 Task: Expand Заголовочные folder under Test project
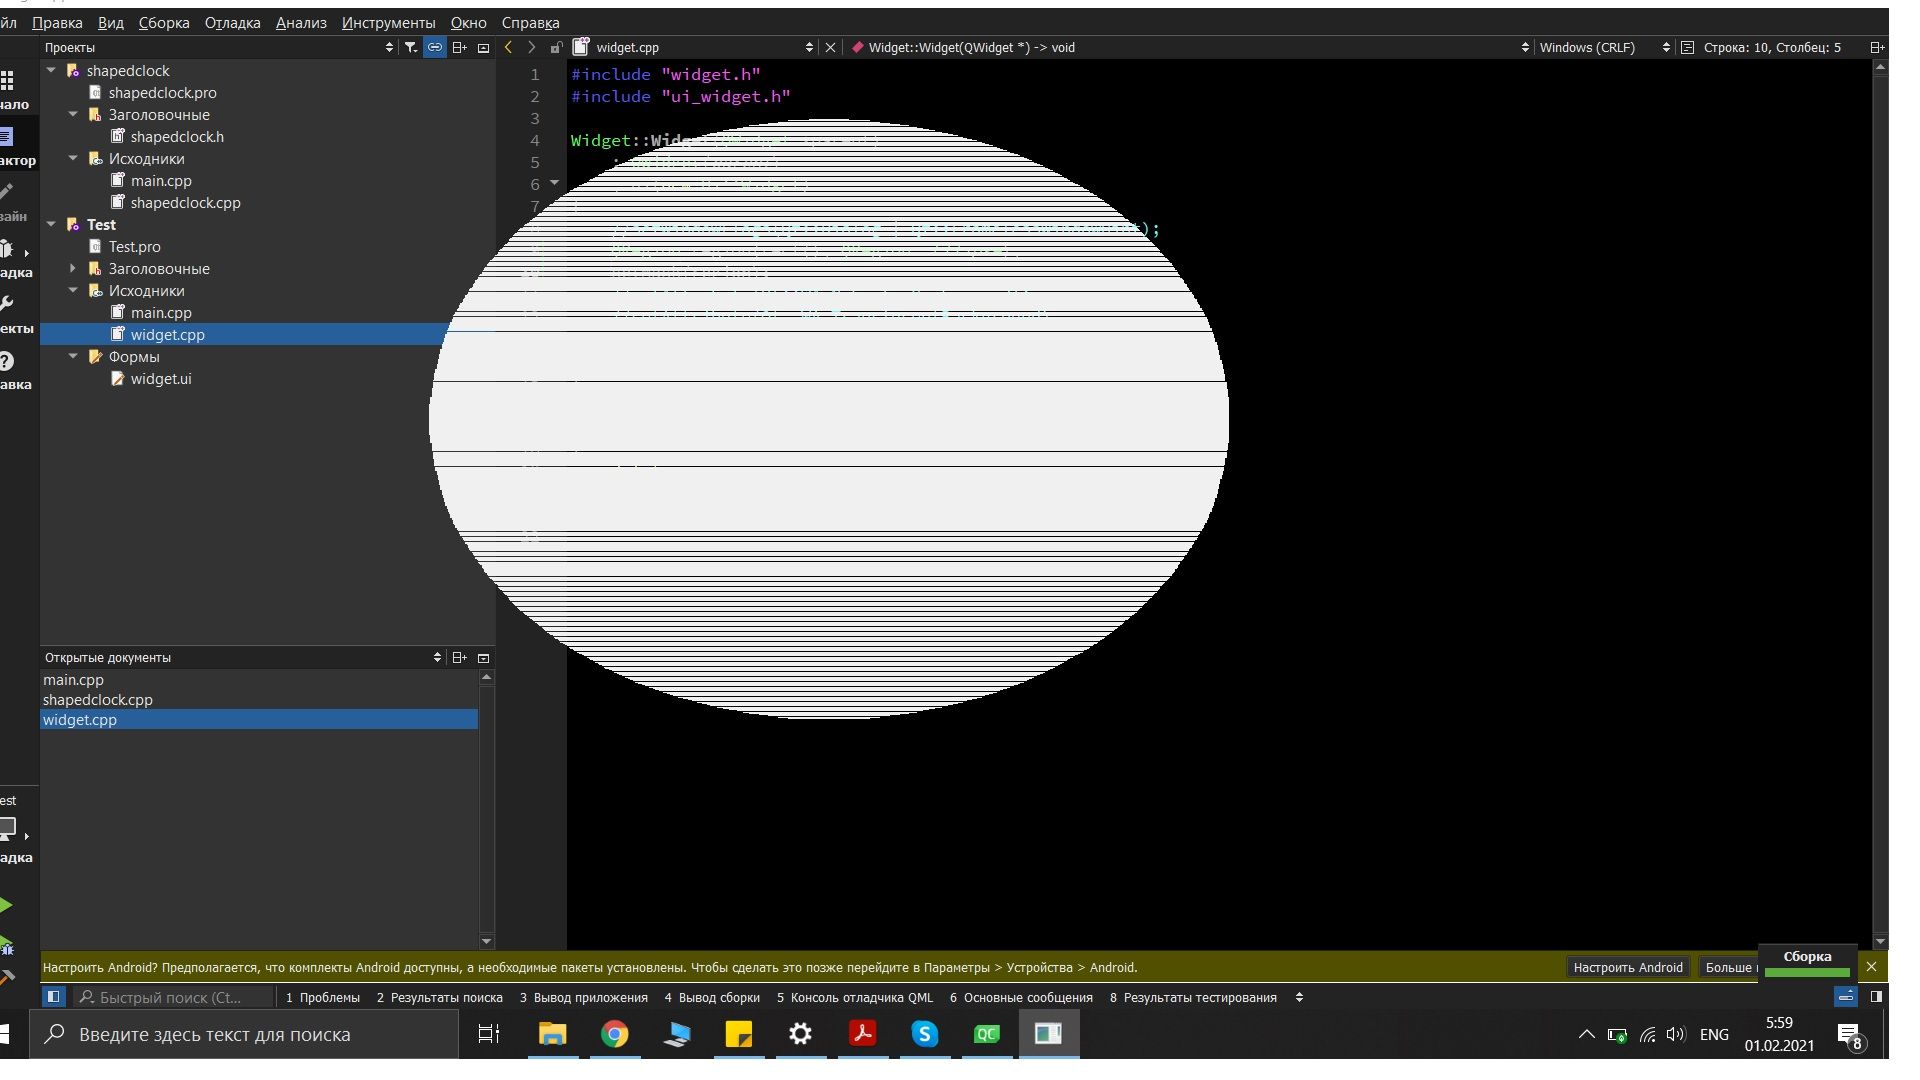(73, 269)
